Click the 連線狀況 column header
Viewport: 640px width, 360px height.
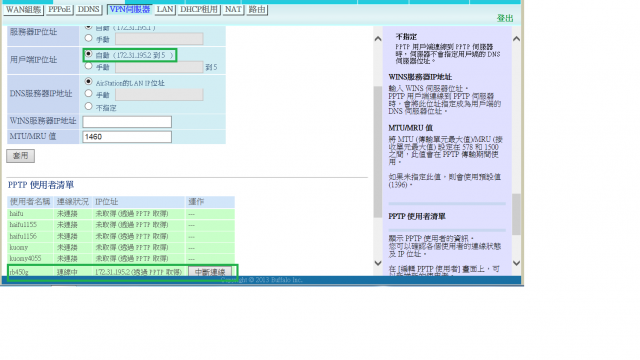pyautogui.click(x=73, y=202)
